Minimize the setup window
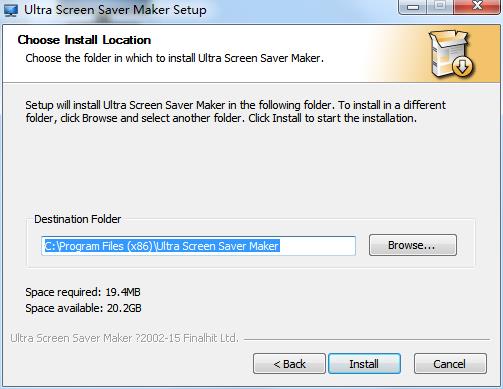 413,7
